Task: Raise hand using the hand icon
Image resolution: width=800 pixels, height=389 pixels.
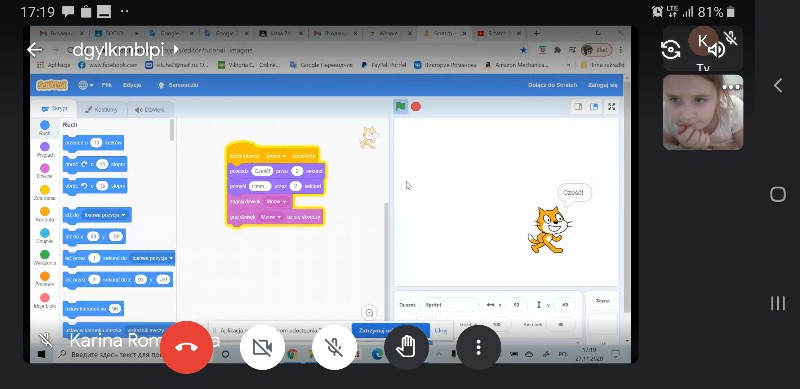Action: (x=407, y=347)
